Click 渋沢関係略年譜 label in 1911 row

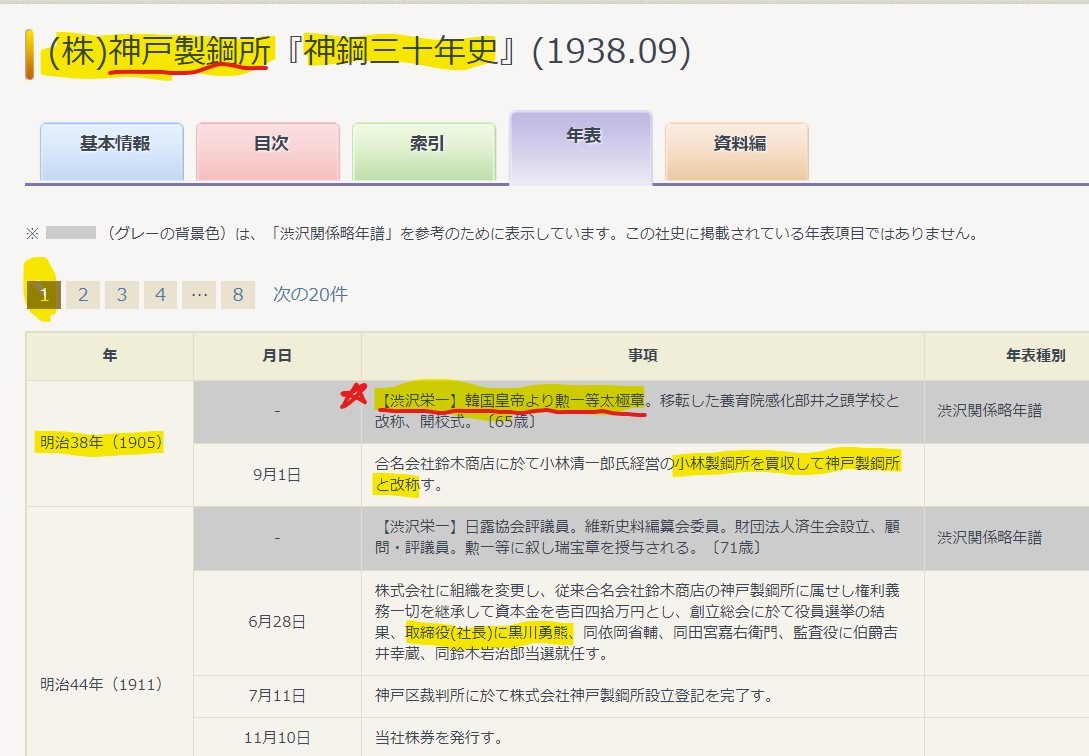[990, 537]
